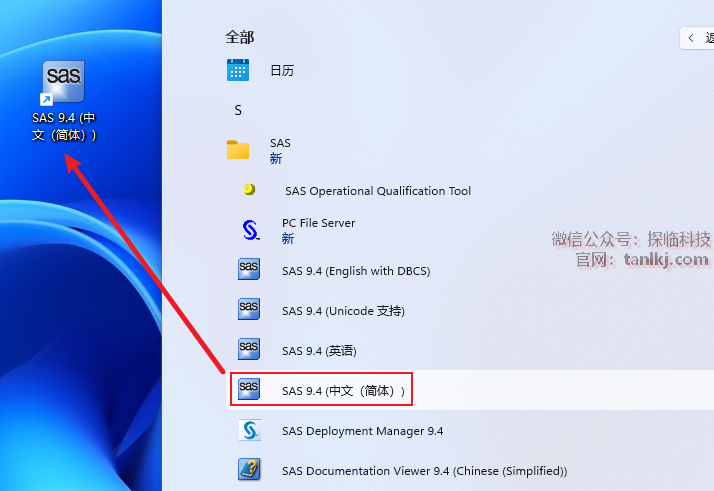
Task: Launch 'SAS 9.4 (English with DBCS)' text
Action: (356, 271)
